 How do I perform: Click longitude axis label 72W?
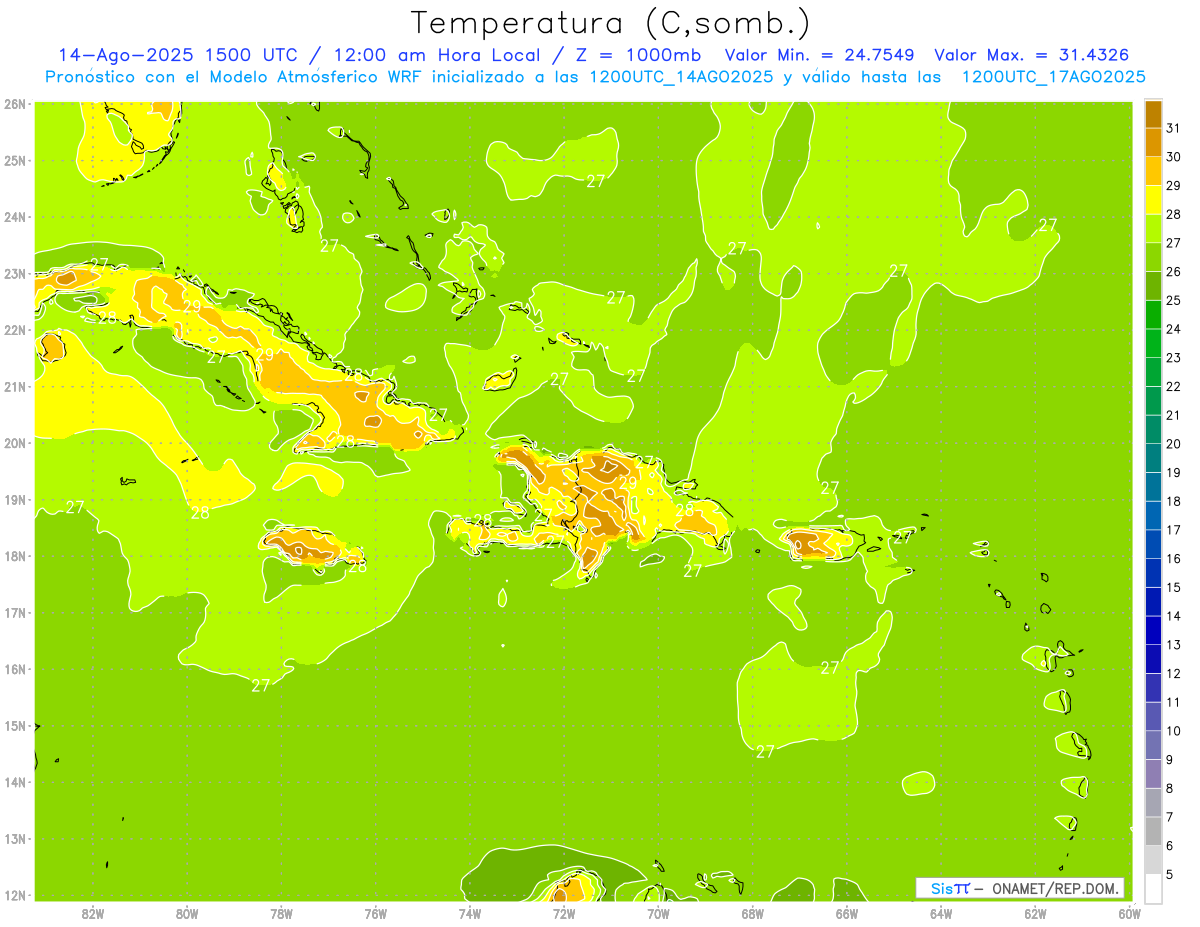tap(564, 913)
